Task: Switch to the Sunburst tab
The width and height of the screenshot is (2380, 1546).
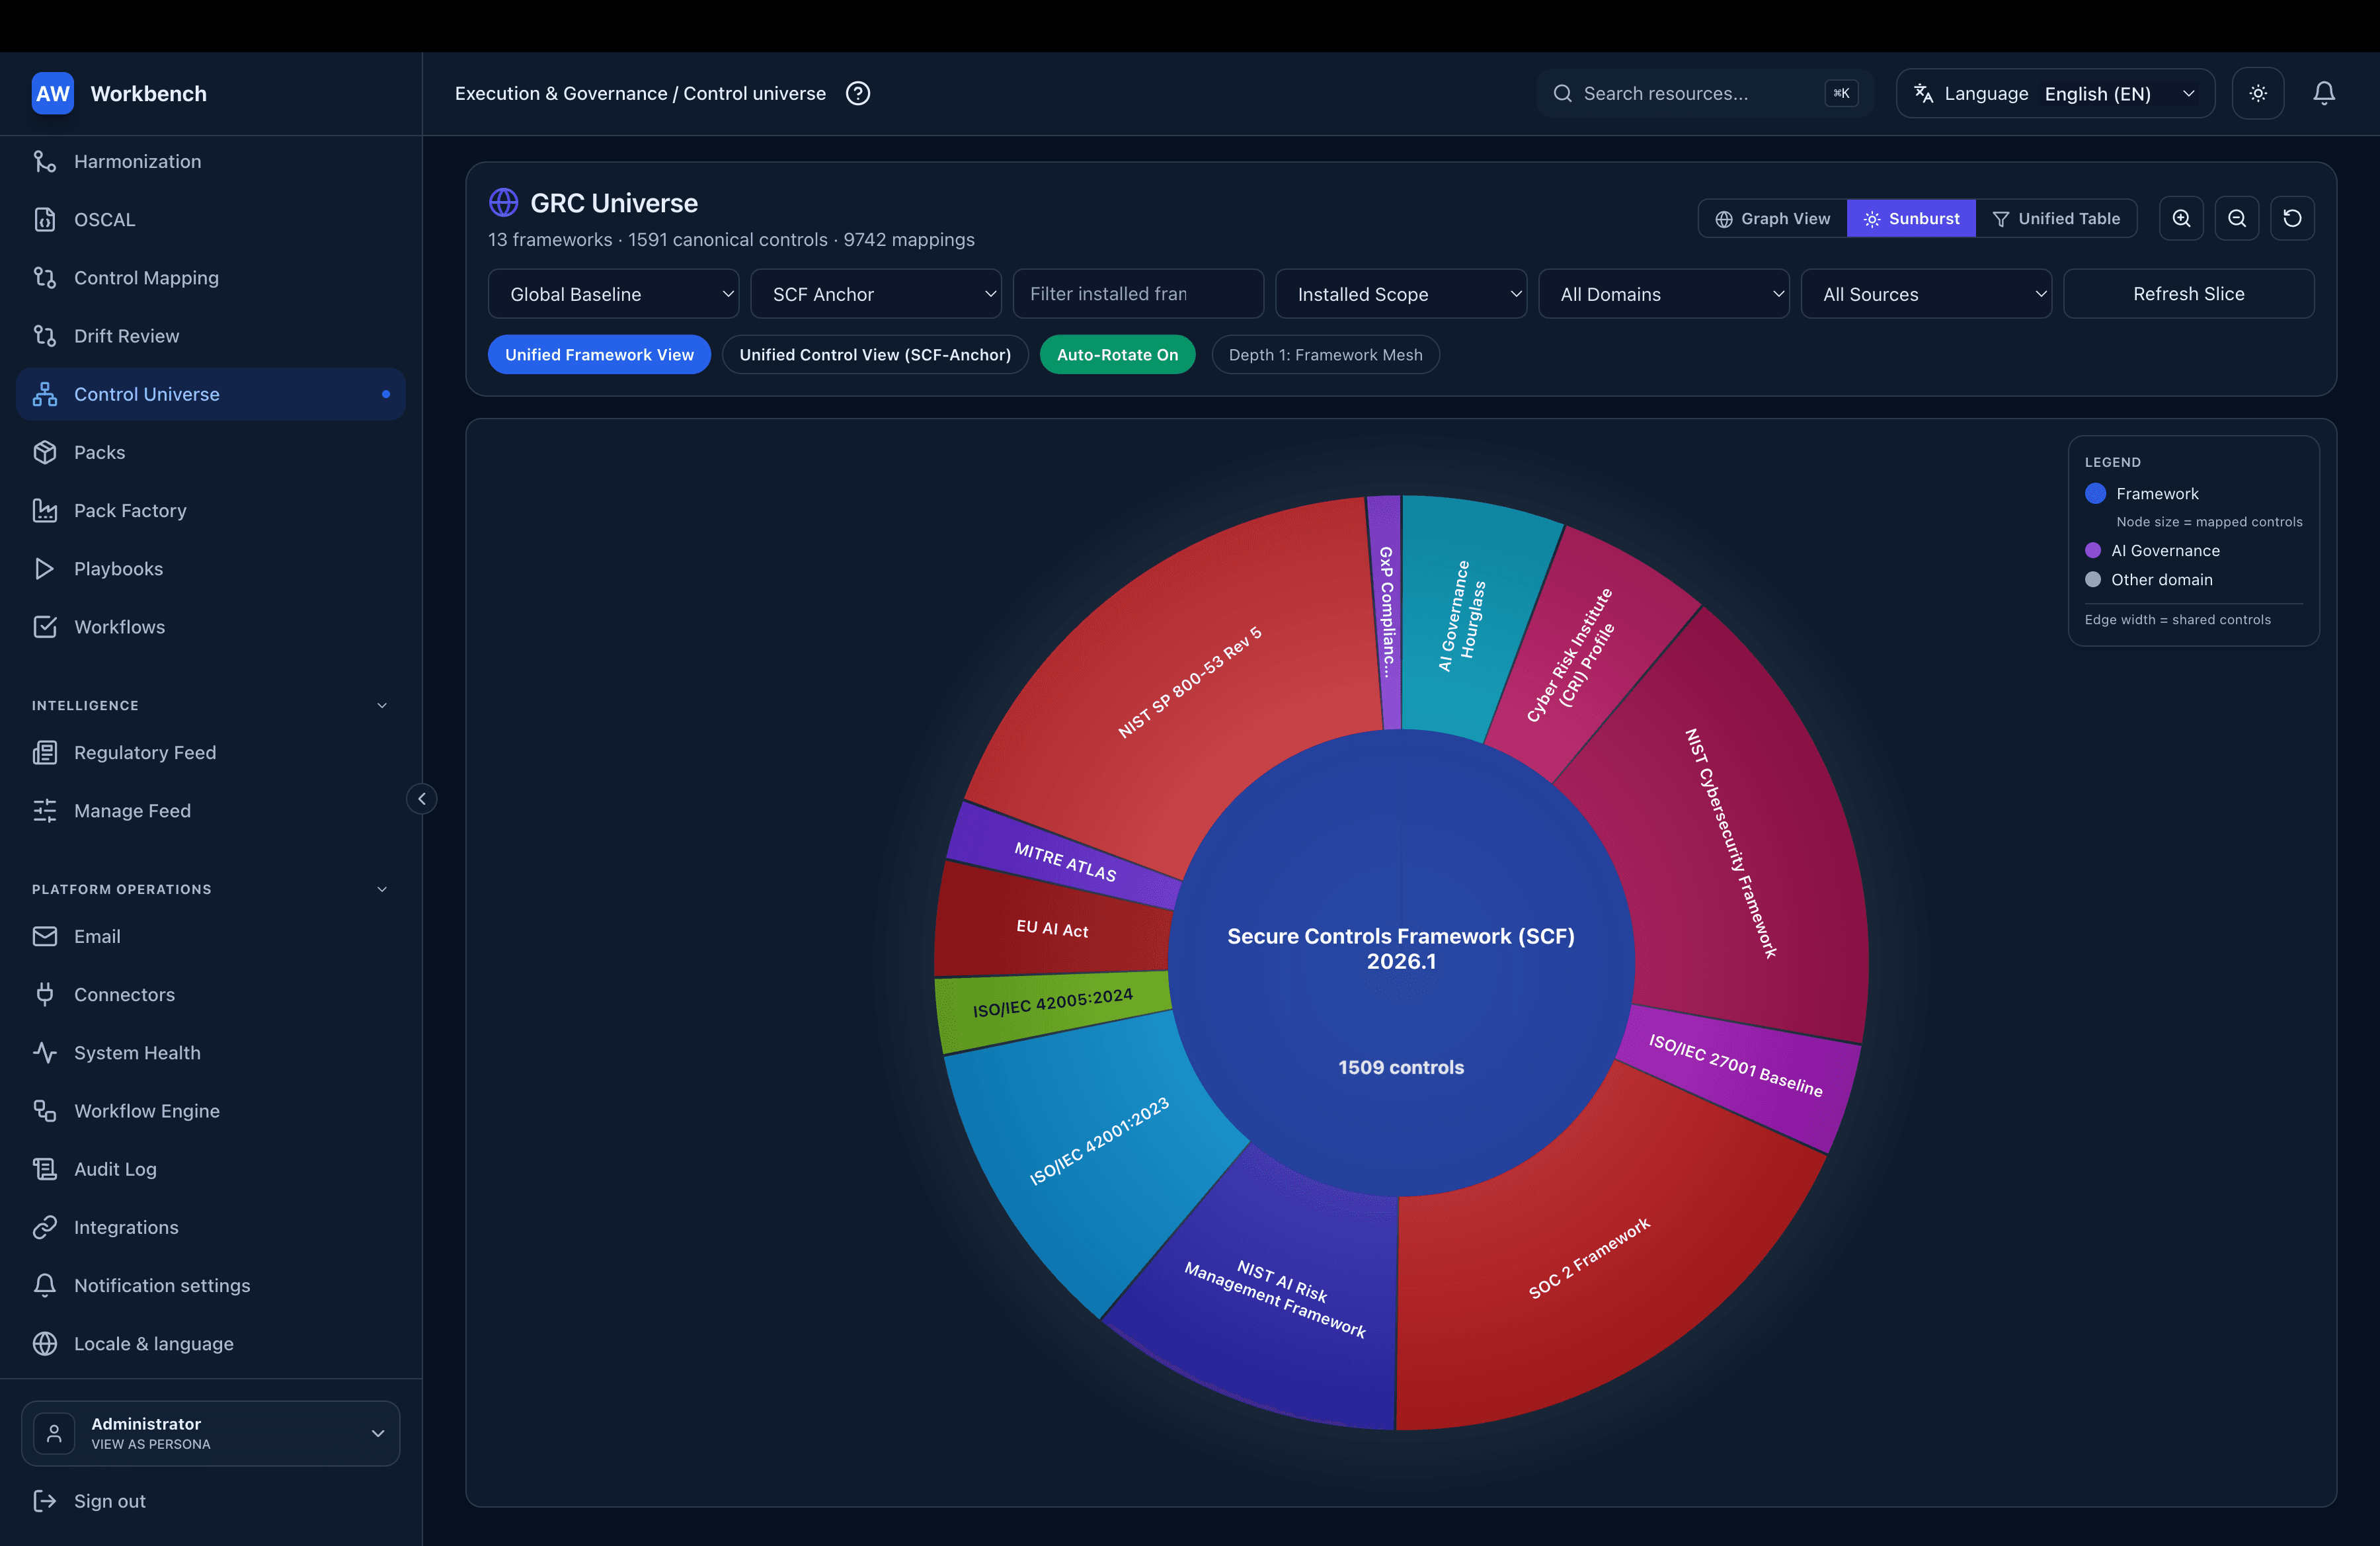Action: [1911, 218]
